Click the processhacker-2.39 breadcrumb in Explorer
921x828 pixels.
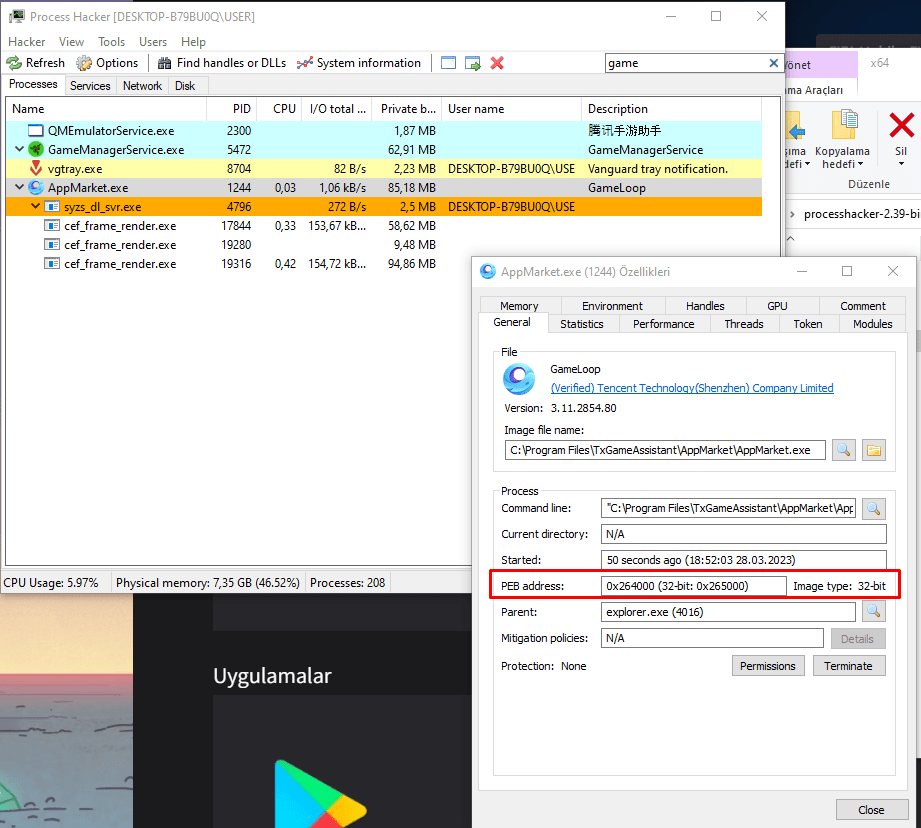[862, 214]
